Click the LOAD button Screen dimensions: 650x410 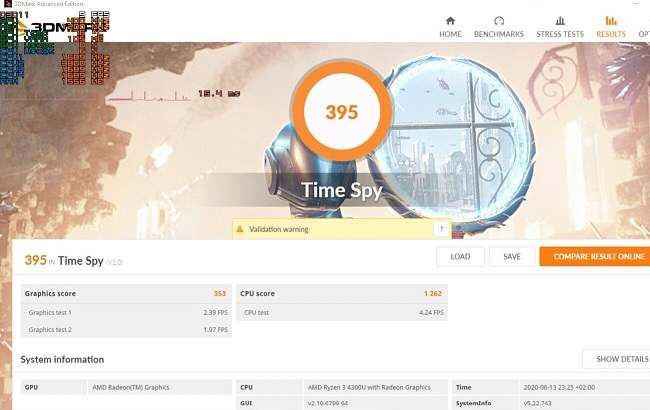click(x=460, y=257)
